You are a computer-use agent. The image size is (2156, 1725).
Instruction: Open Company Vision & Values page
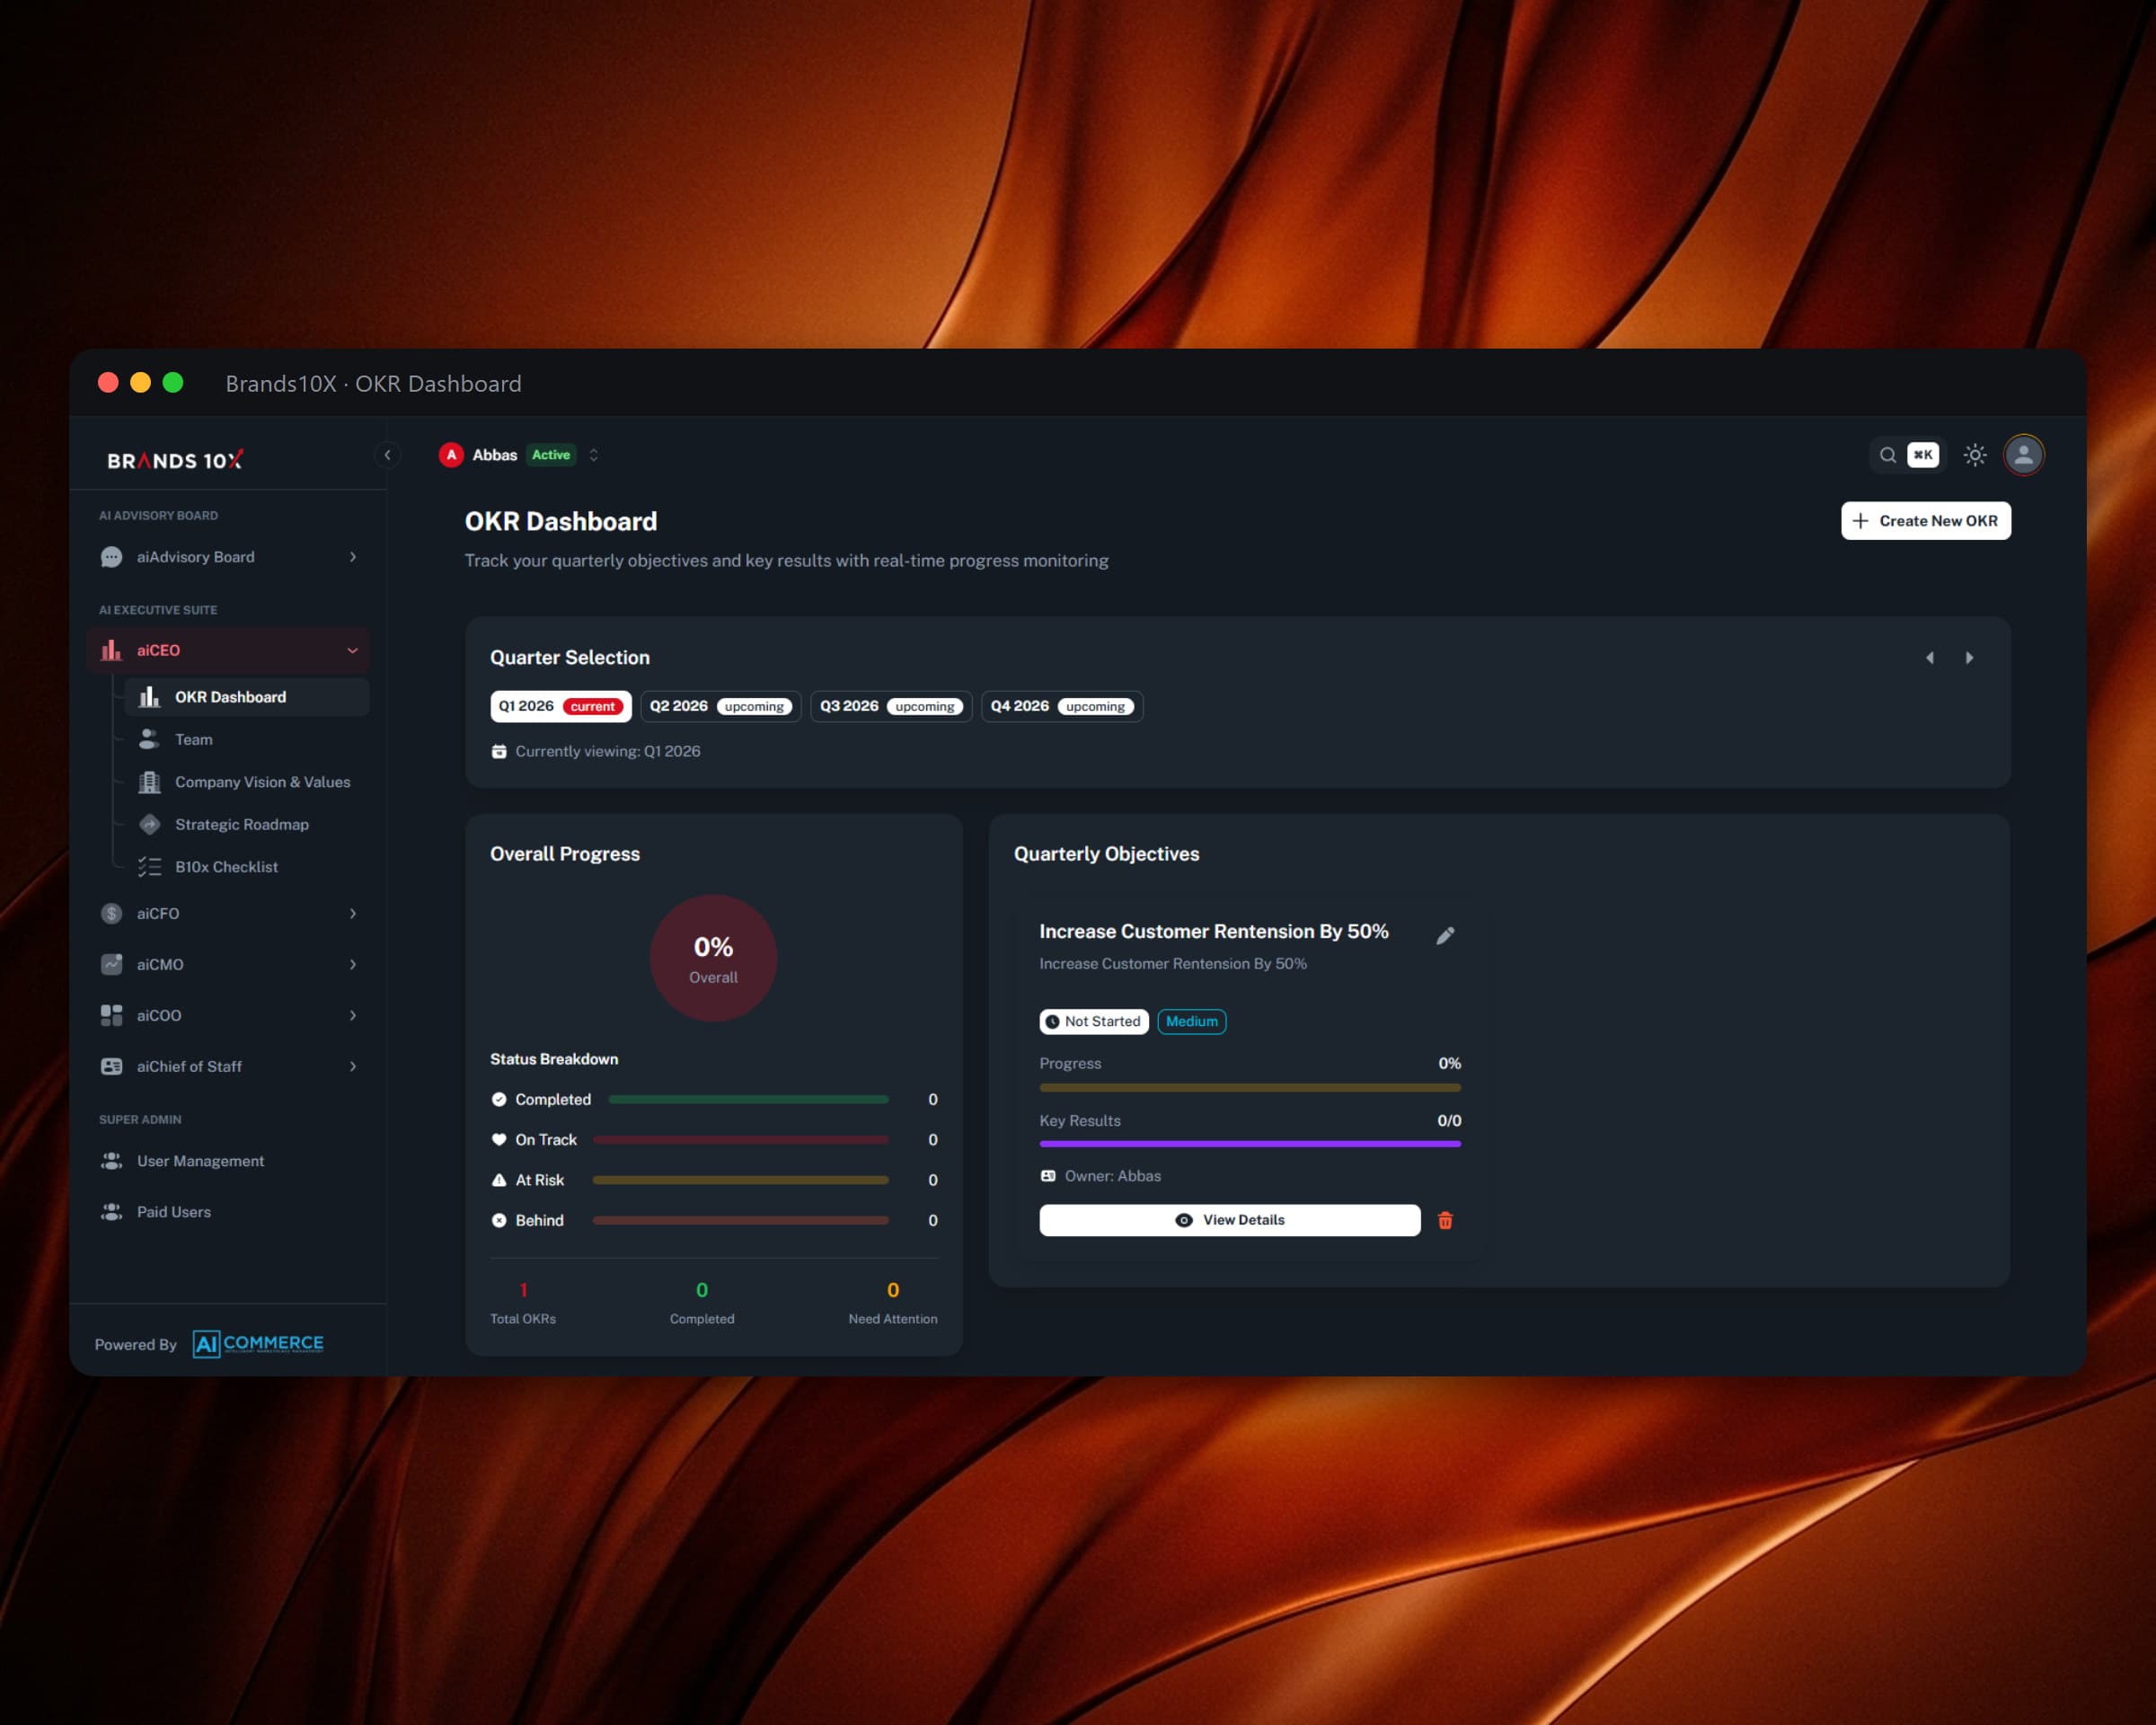click(247, 782)
